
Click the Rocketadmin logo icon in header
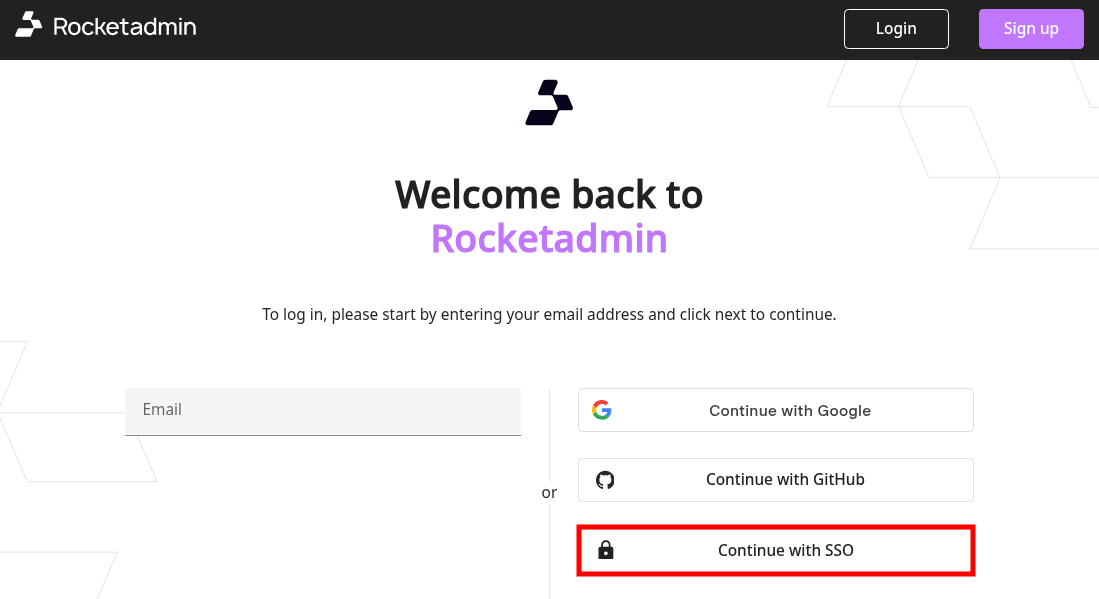pos(29,26)
